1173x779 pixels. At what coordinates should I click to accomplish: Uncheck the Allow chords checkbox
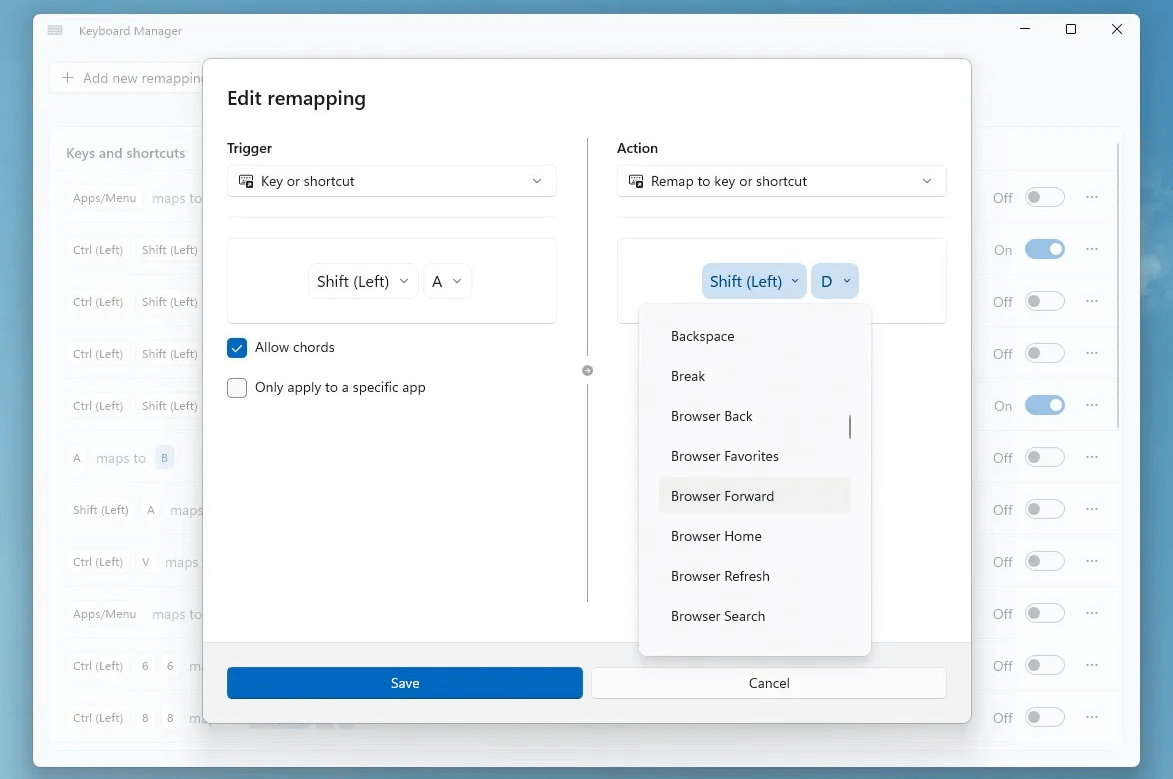[x=237, y=347]
